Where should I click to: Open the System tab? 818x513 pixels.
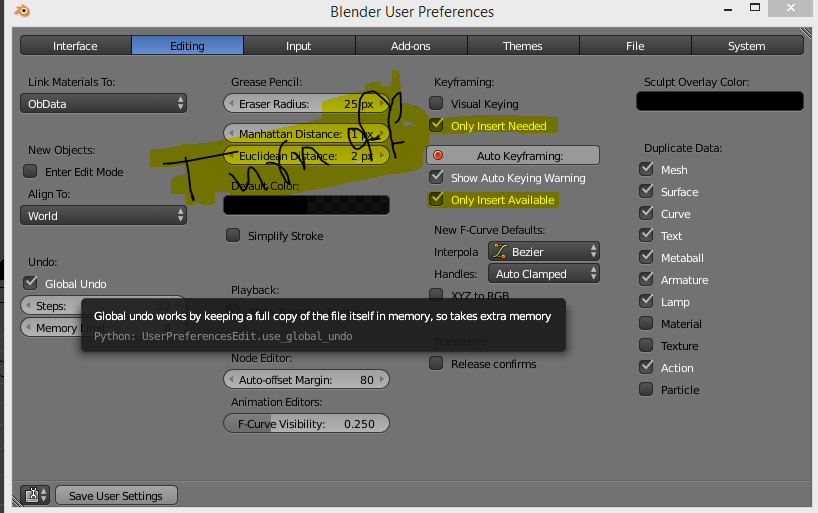pyautogui.click(x=747, y=45)
